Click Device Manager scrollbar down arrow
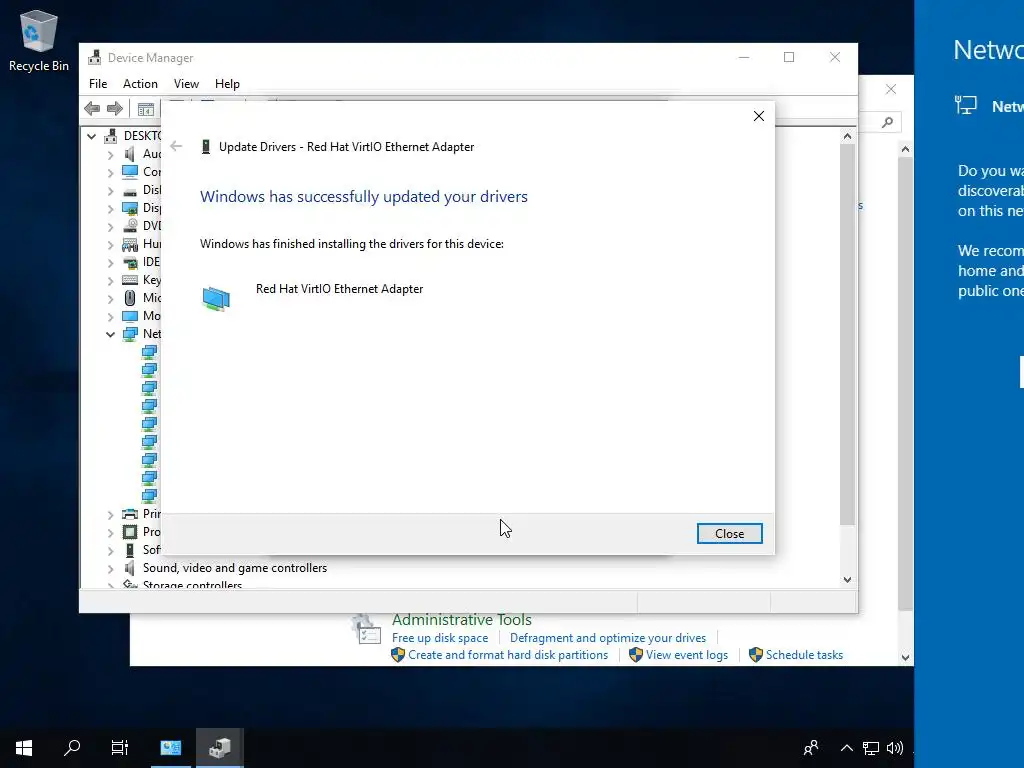Image resolution: width=1024 pixels, height=768 pixels. coord(847,579)
